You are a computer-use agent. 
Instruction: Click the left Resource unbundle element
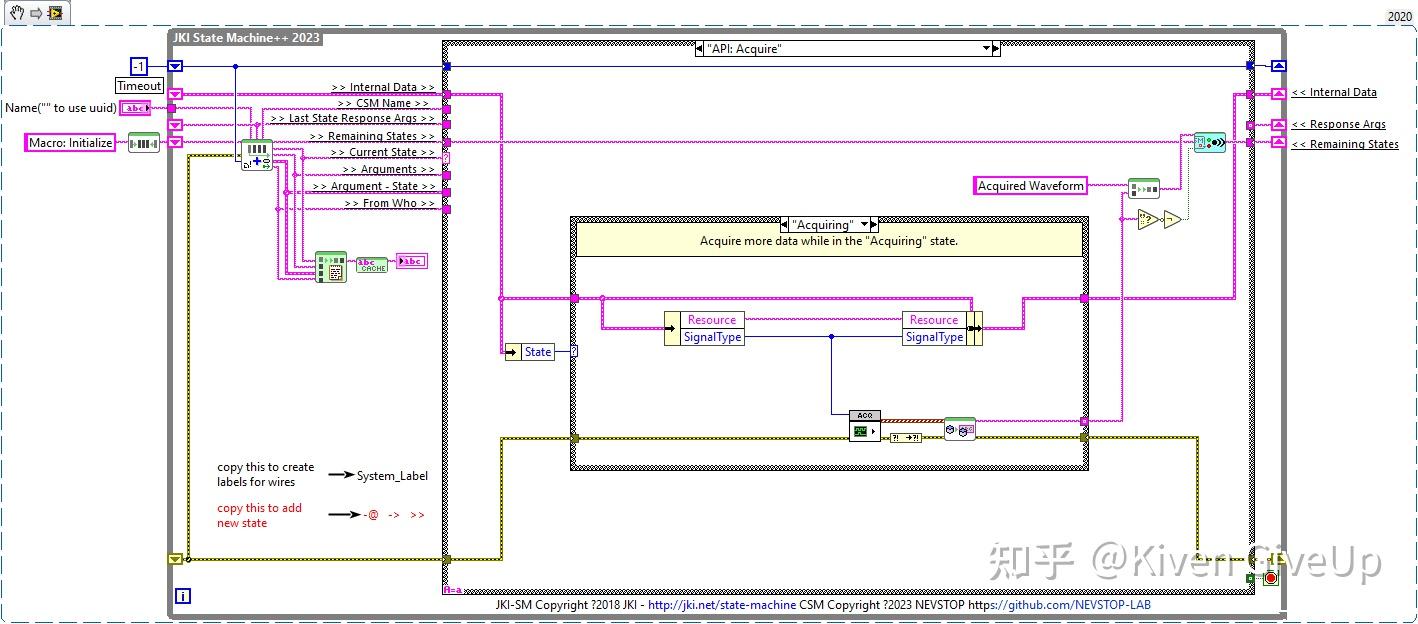click(x=712, y=320)
